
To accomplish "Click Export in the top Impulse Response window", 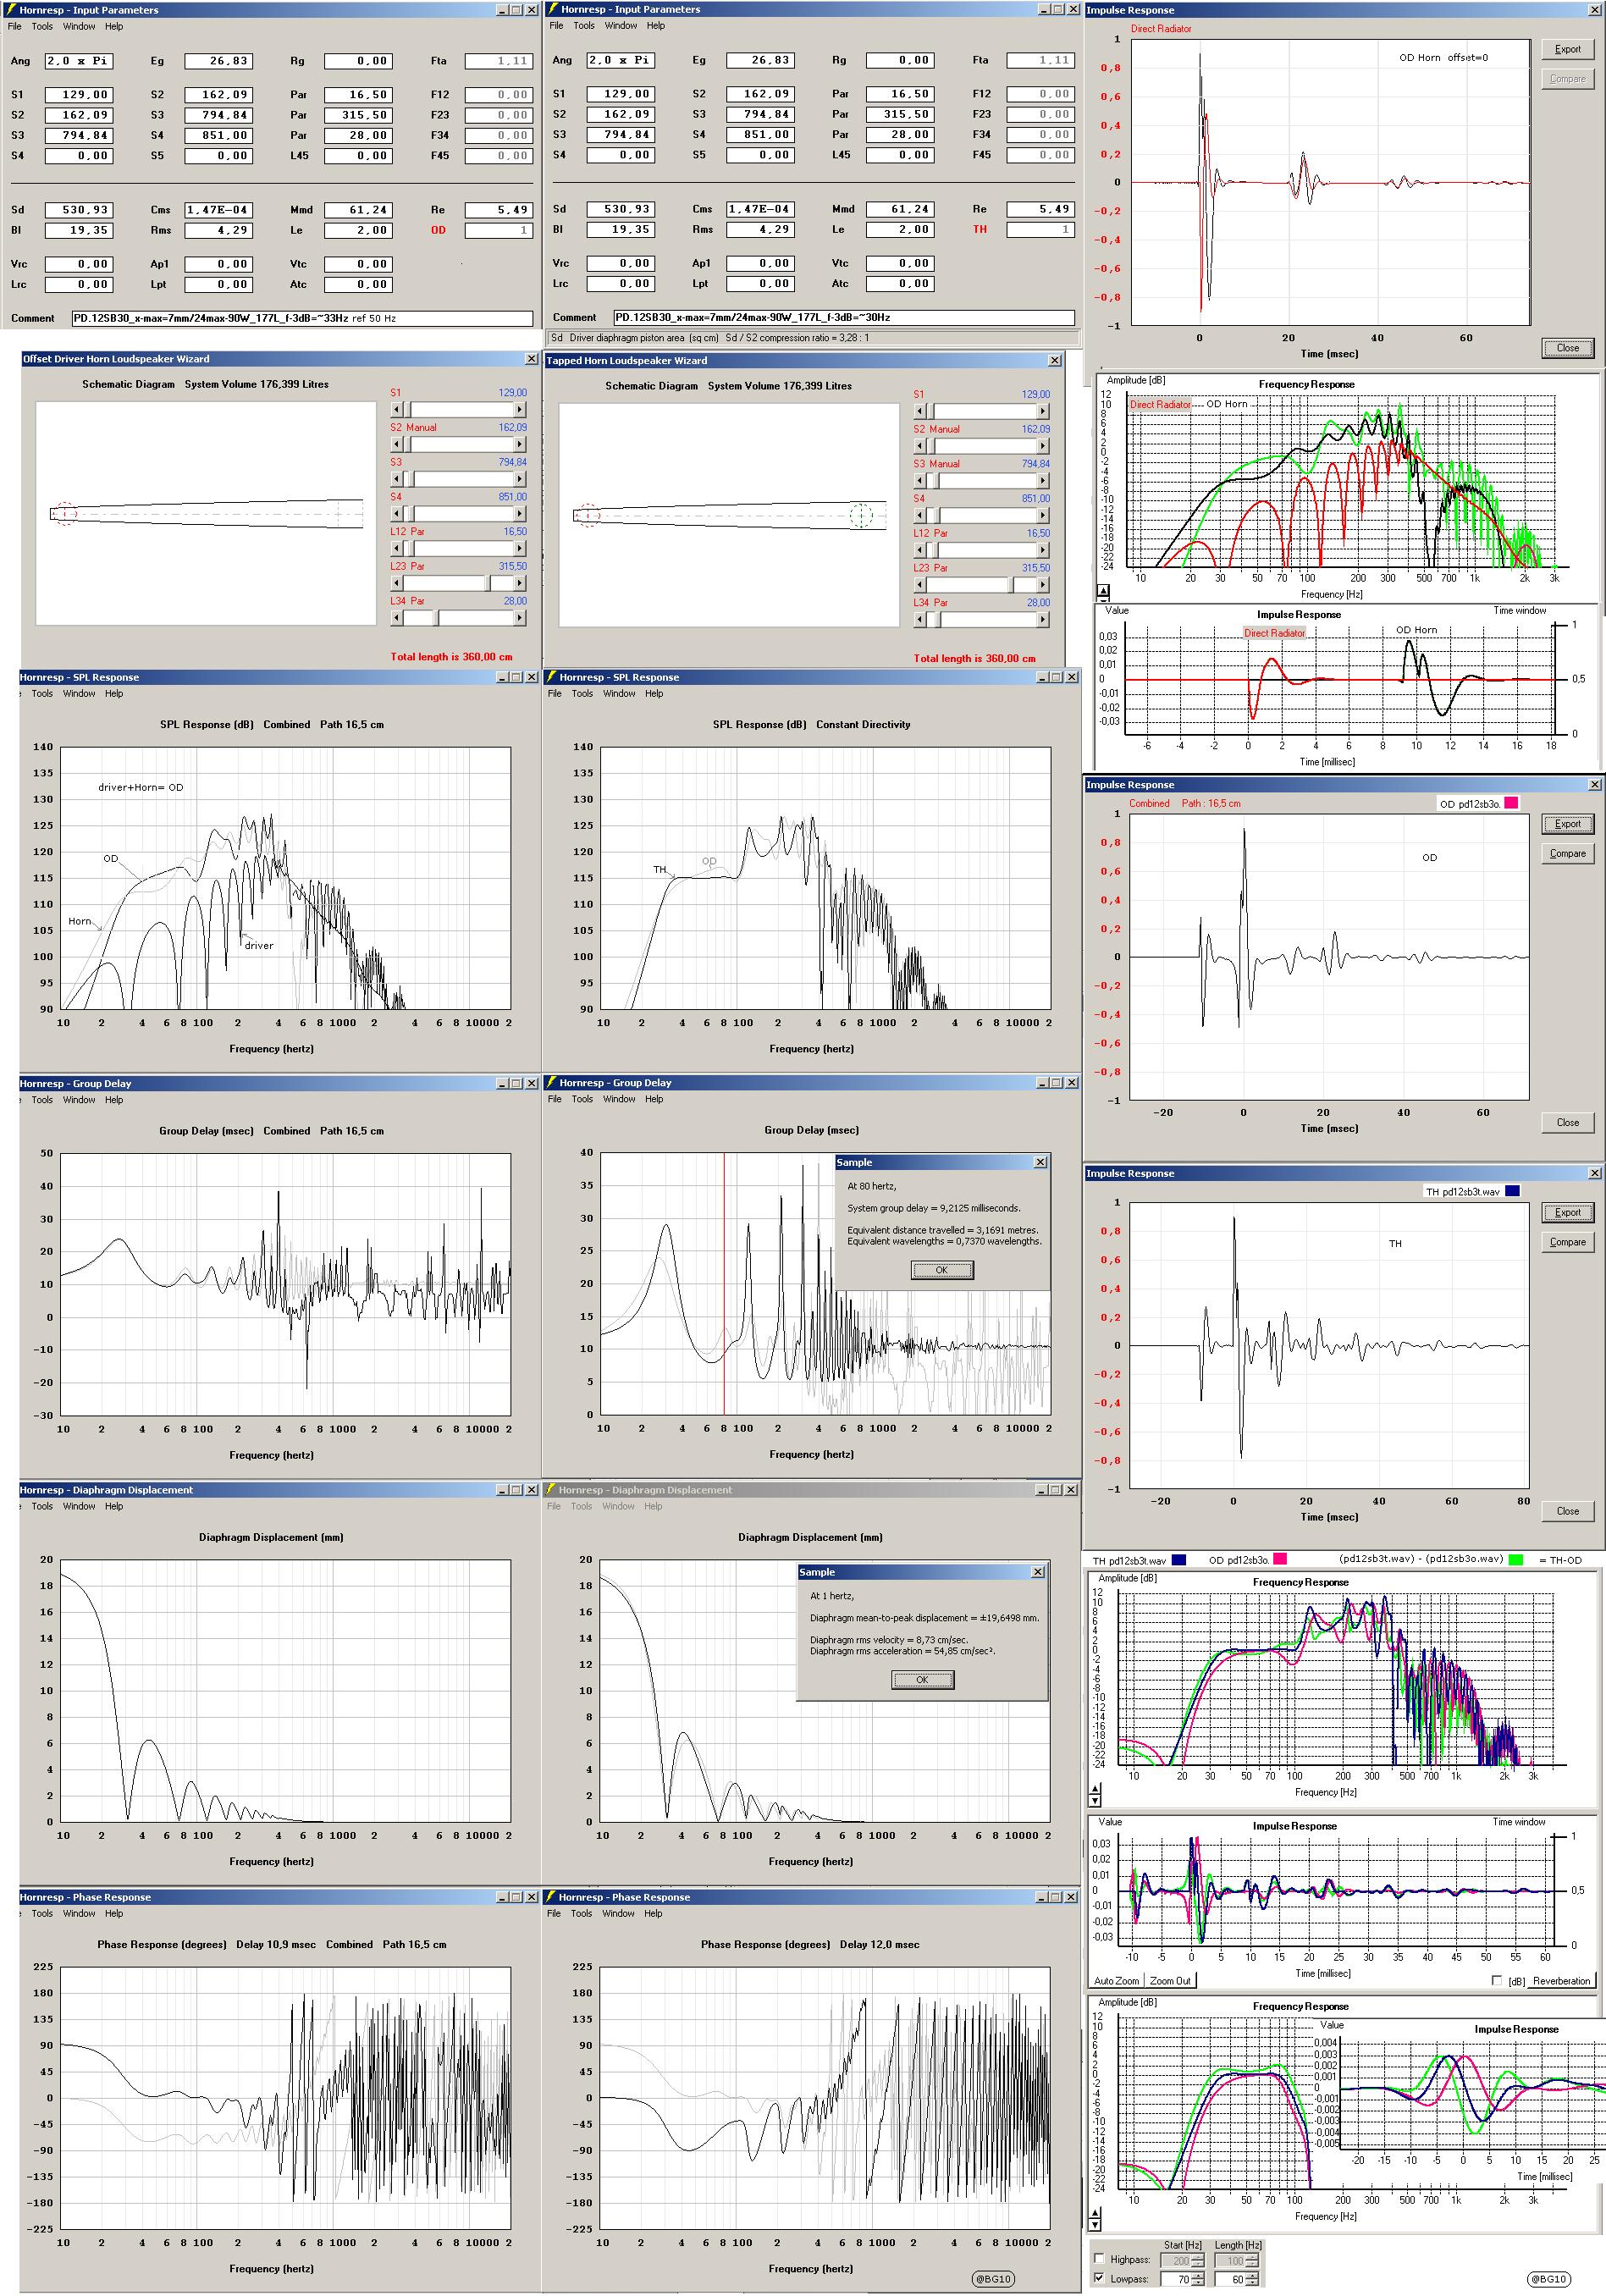I will pos(1567,49).
